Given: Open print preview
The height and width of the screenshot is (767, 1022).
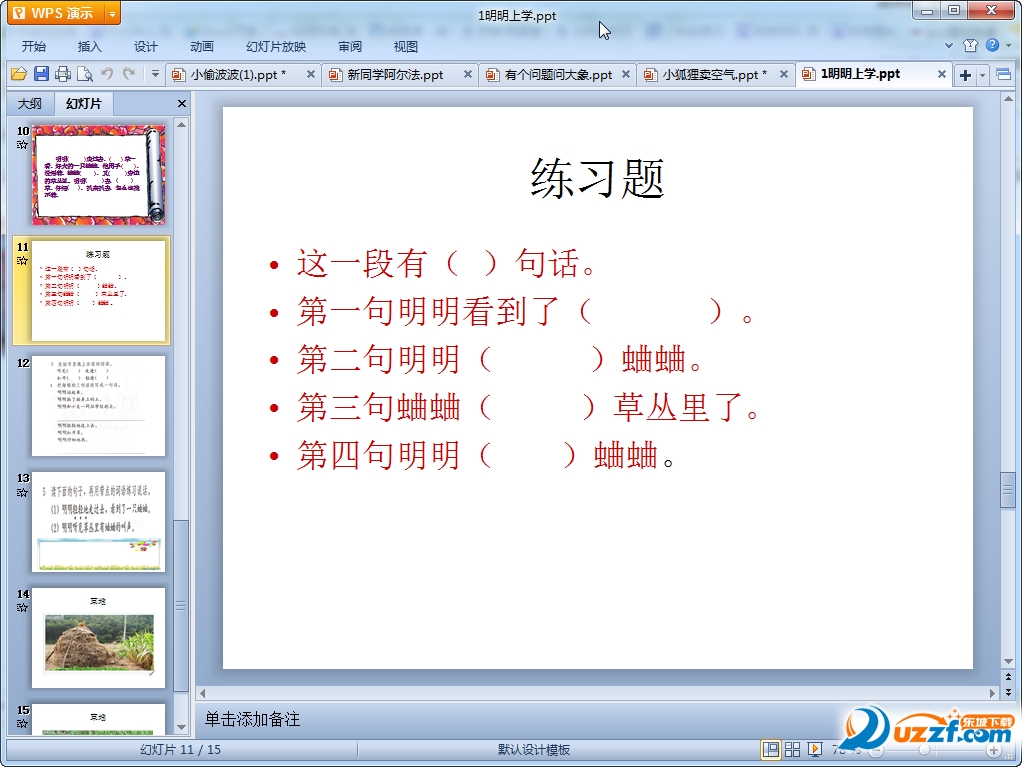Looking at the screenshot, I should (85, 74).
